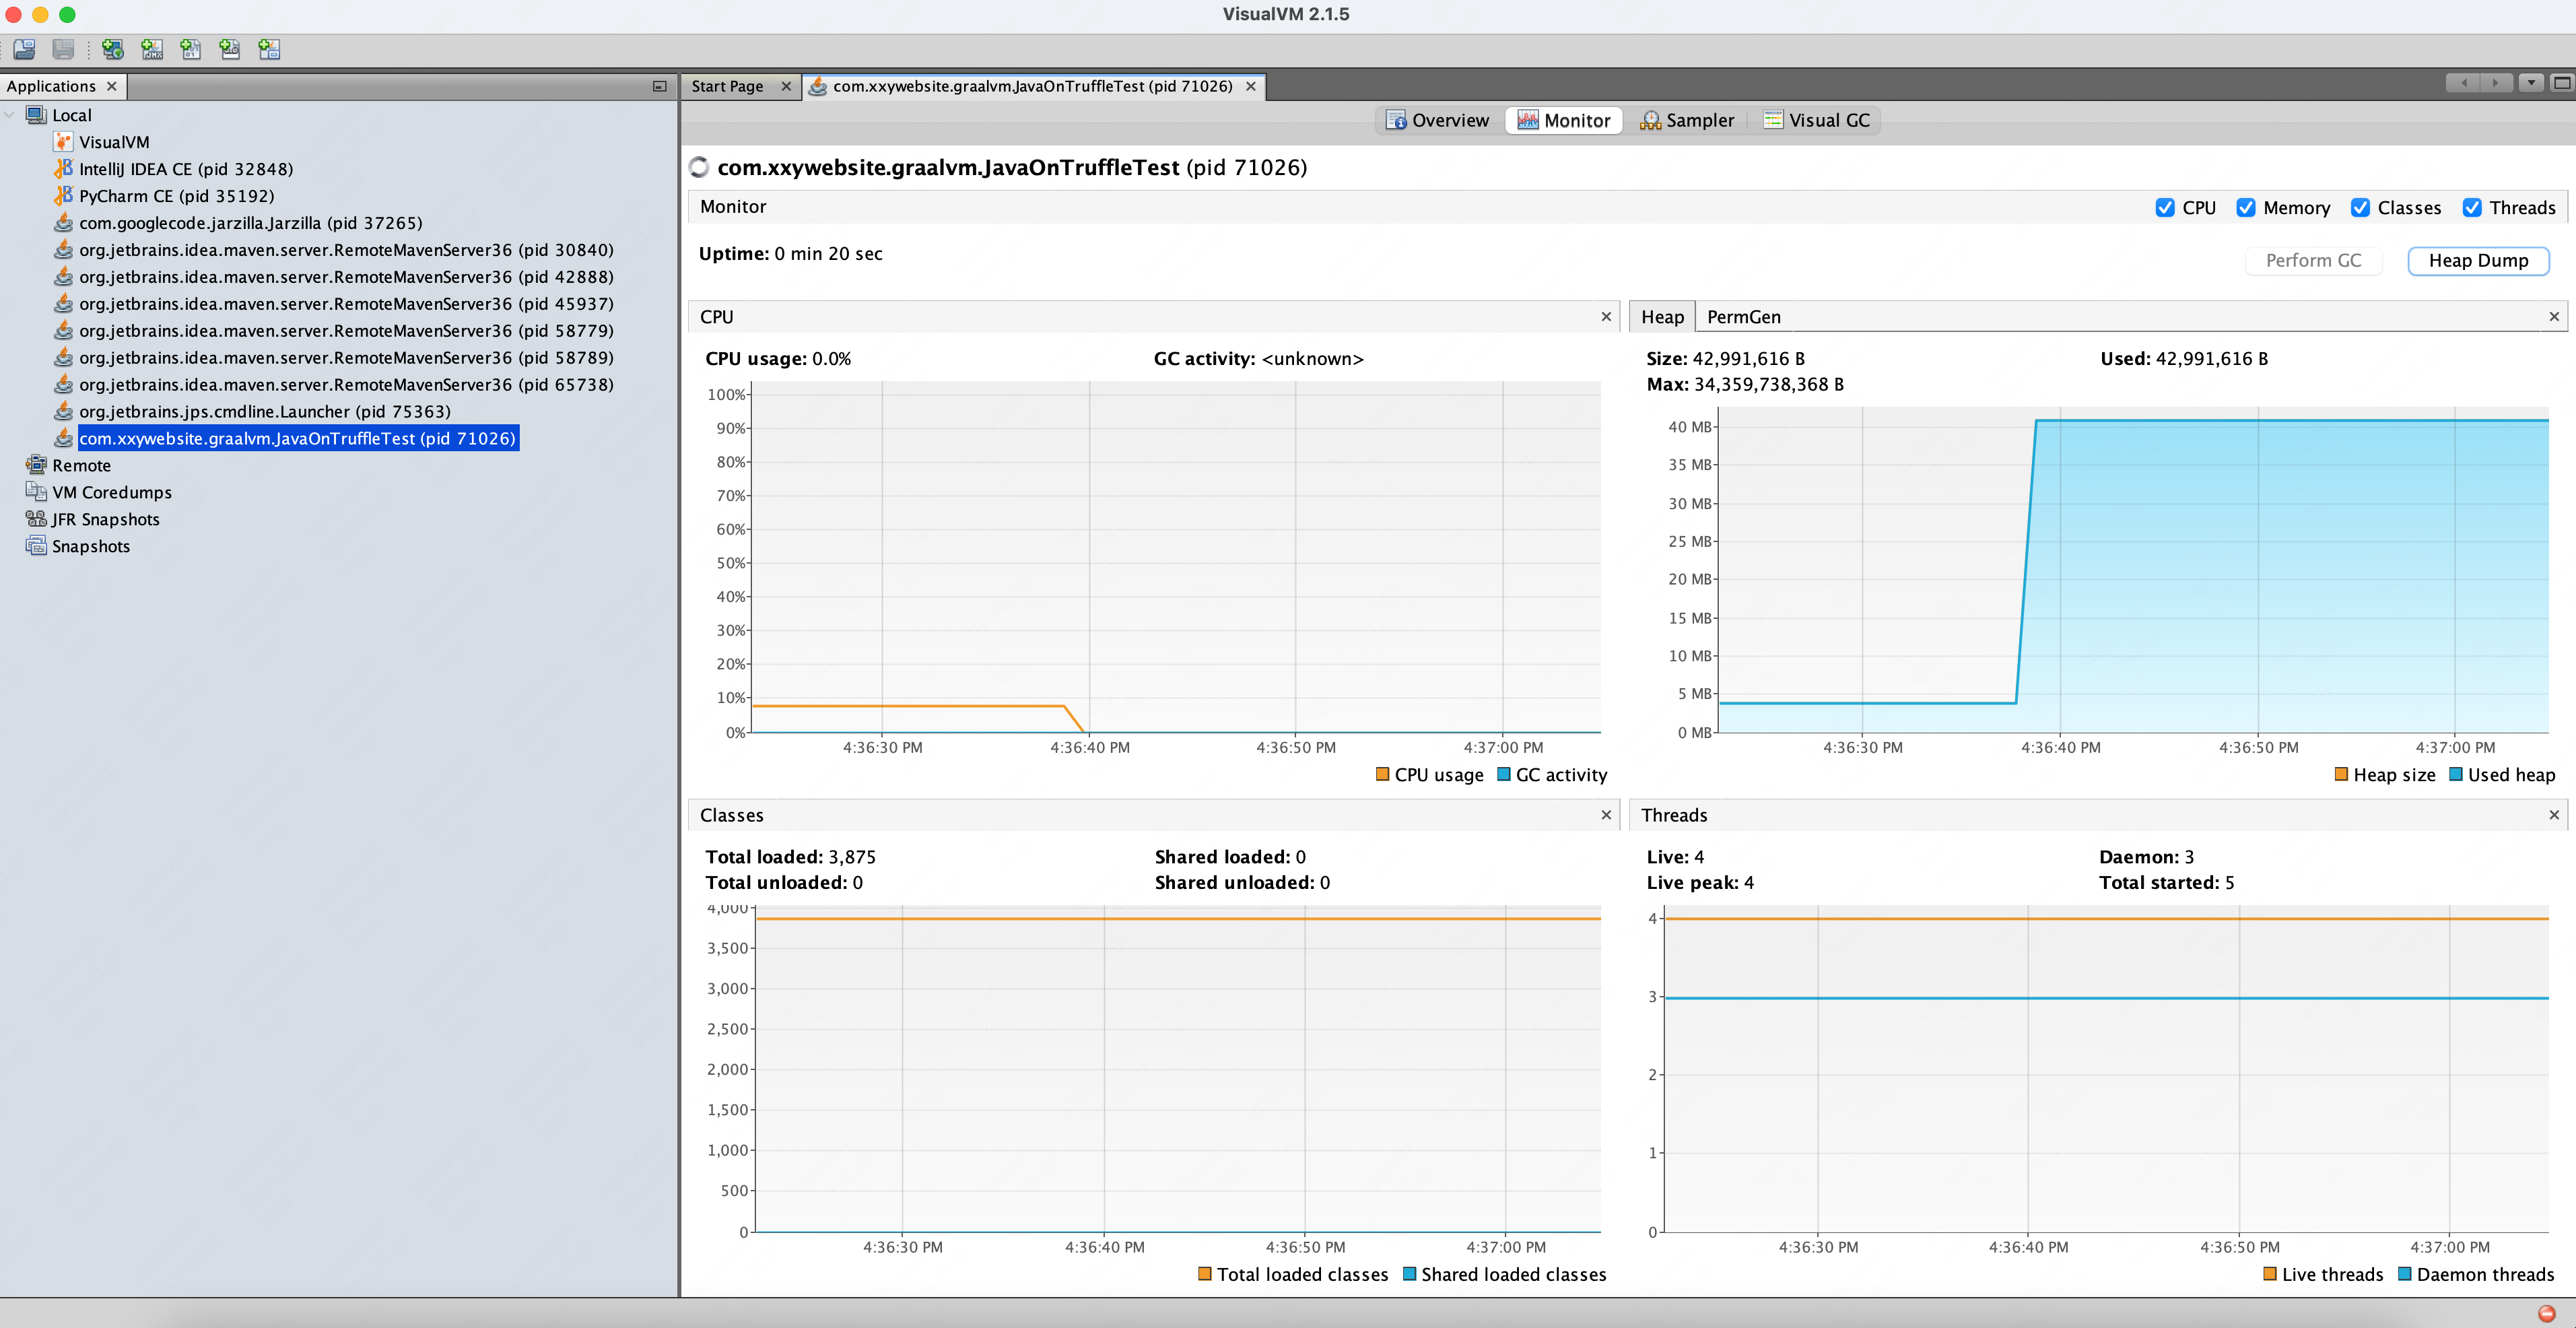
Task: Switch to the Start Page tab
Action: tap(728, 86)
